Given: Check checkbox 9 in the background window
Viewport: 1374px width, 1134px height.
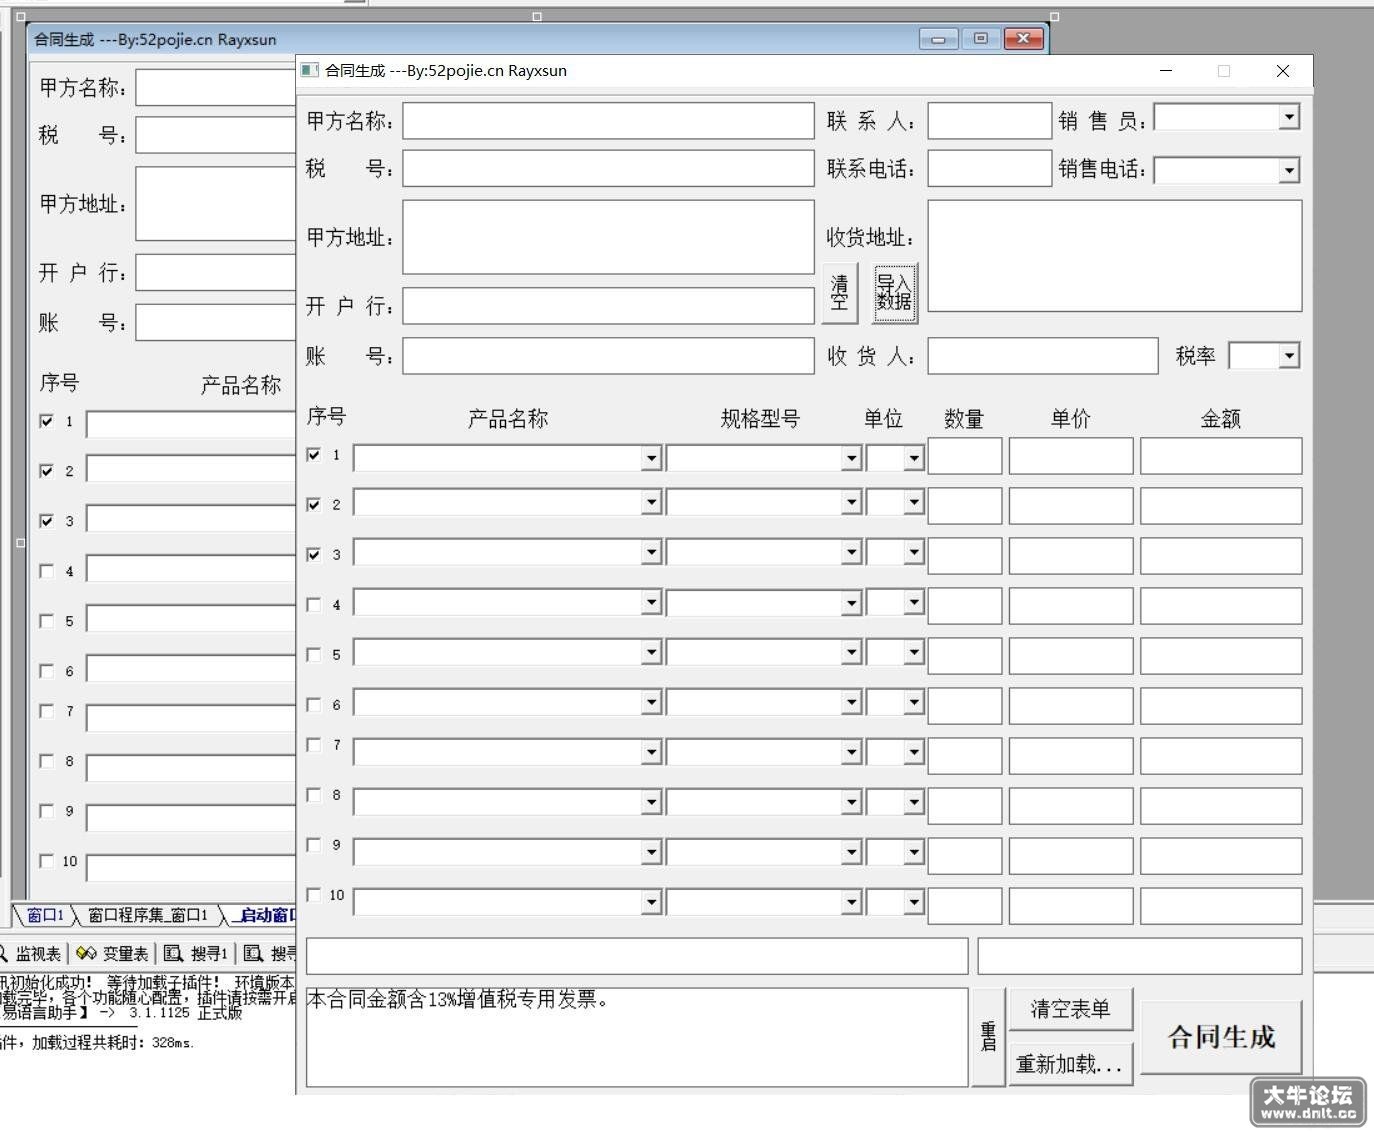Looking at the screenshot, I should tap(47, 811).
